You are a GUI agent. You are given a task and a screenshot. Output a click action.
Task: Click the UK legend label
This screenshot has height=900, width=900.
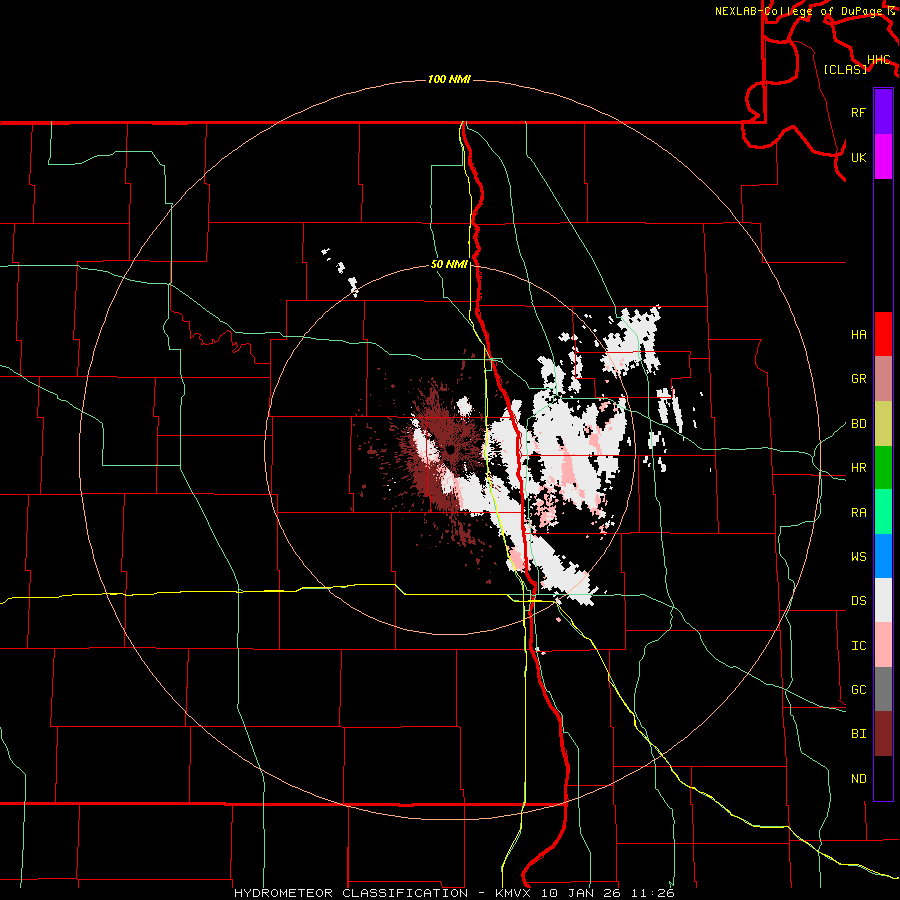tap(858, 157)
